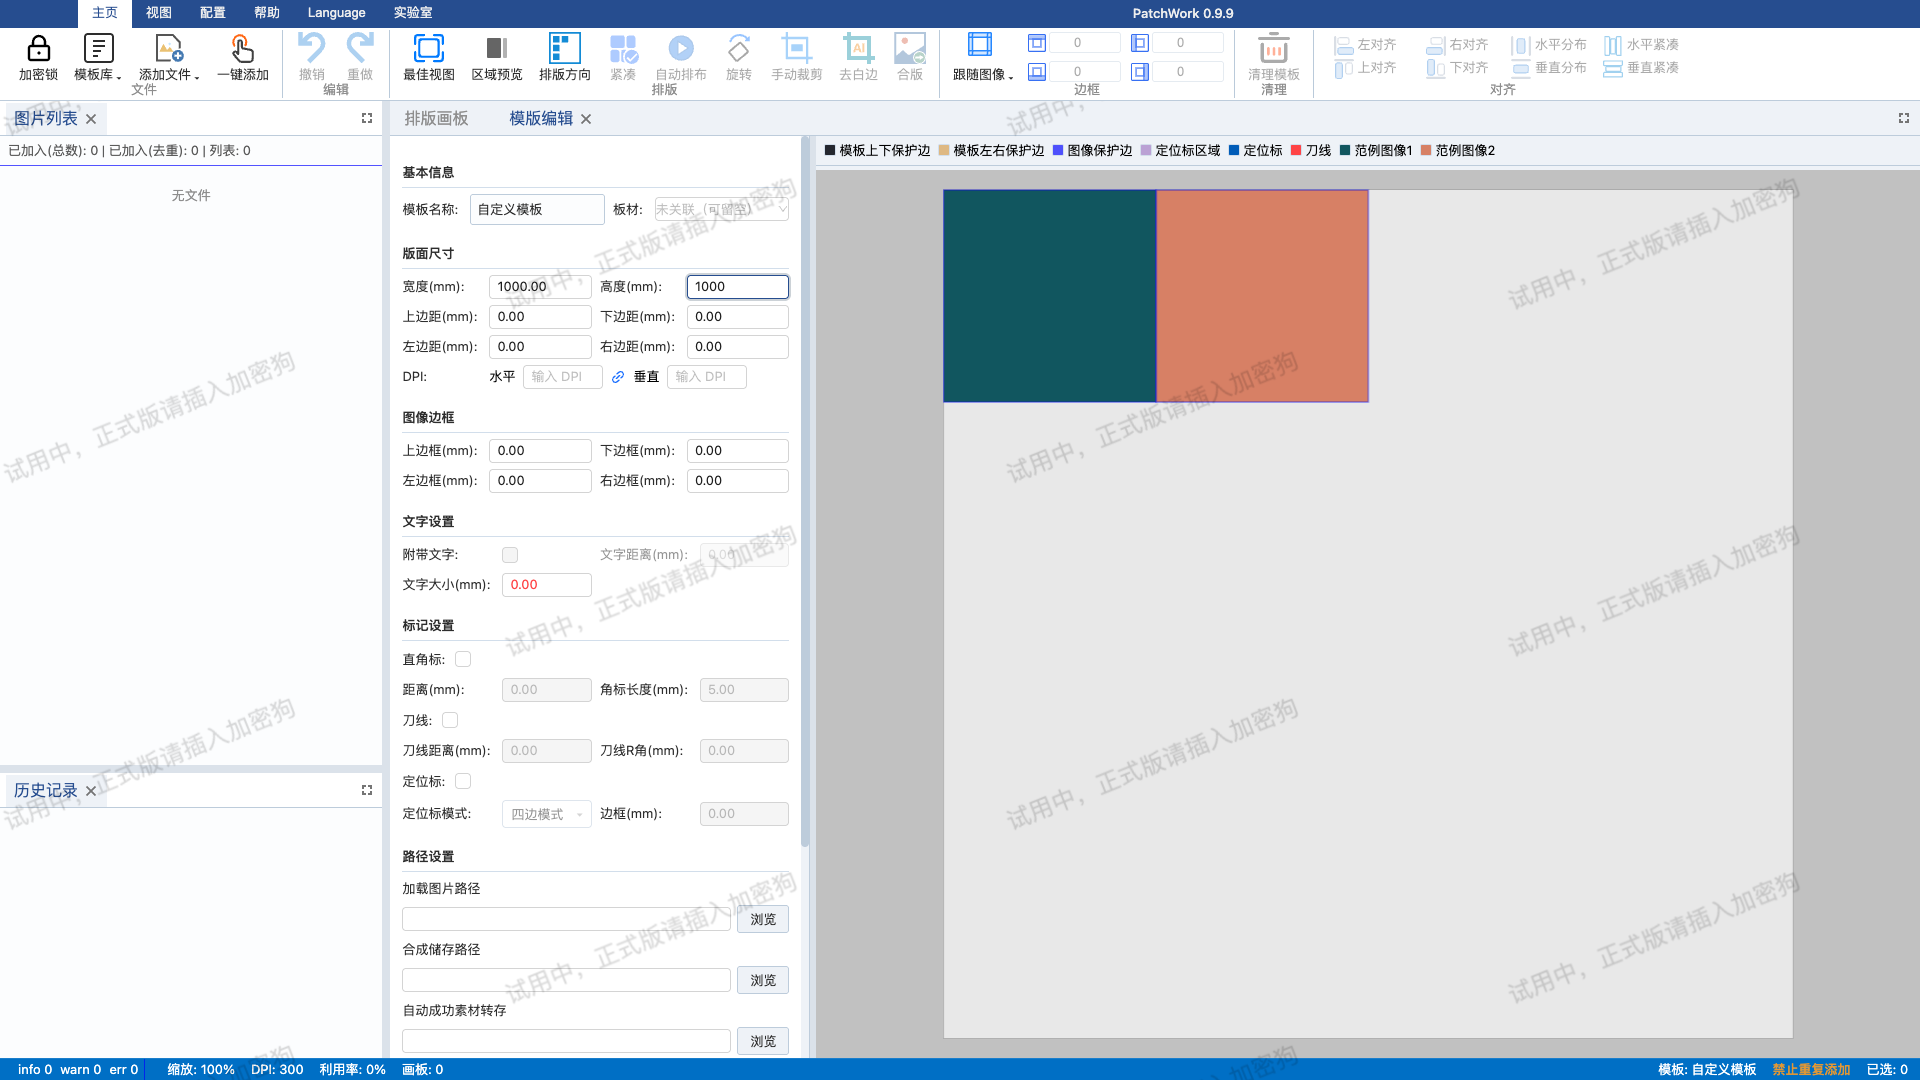Expand the 图片列表 panel with maximize icon

click(x=367, y=118)
